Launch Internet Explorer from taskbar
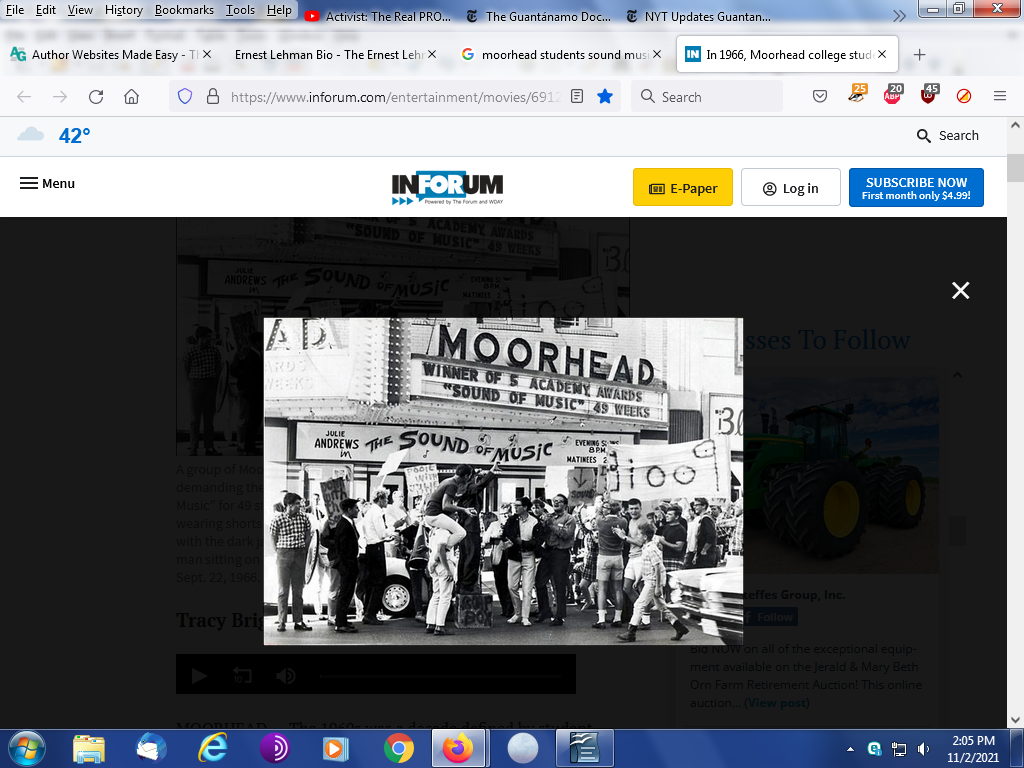The image size is (1024, 768). point(213,748)
